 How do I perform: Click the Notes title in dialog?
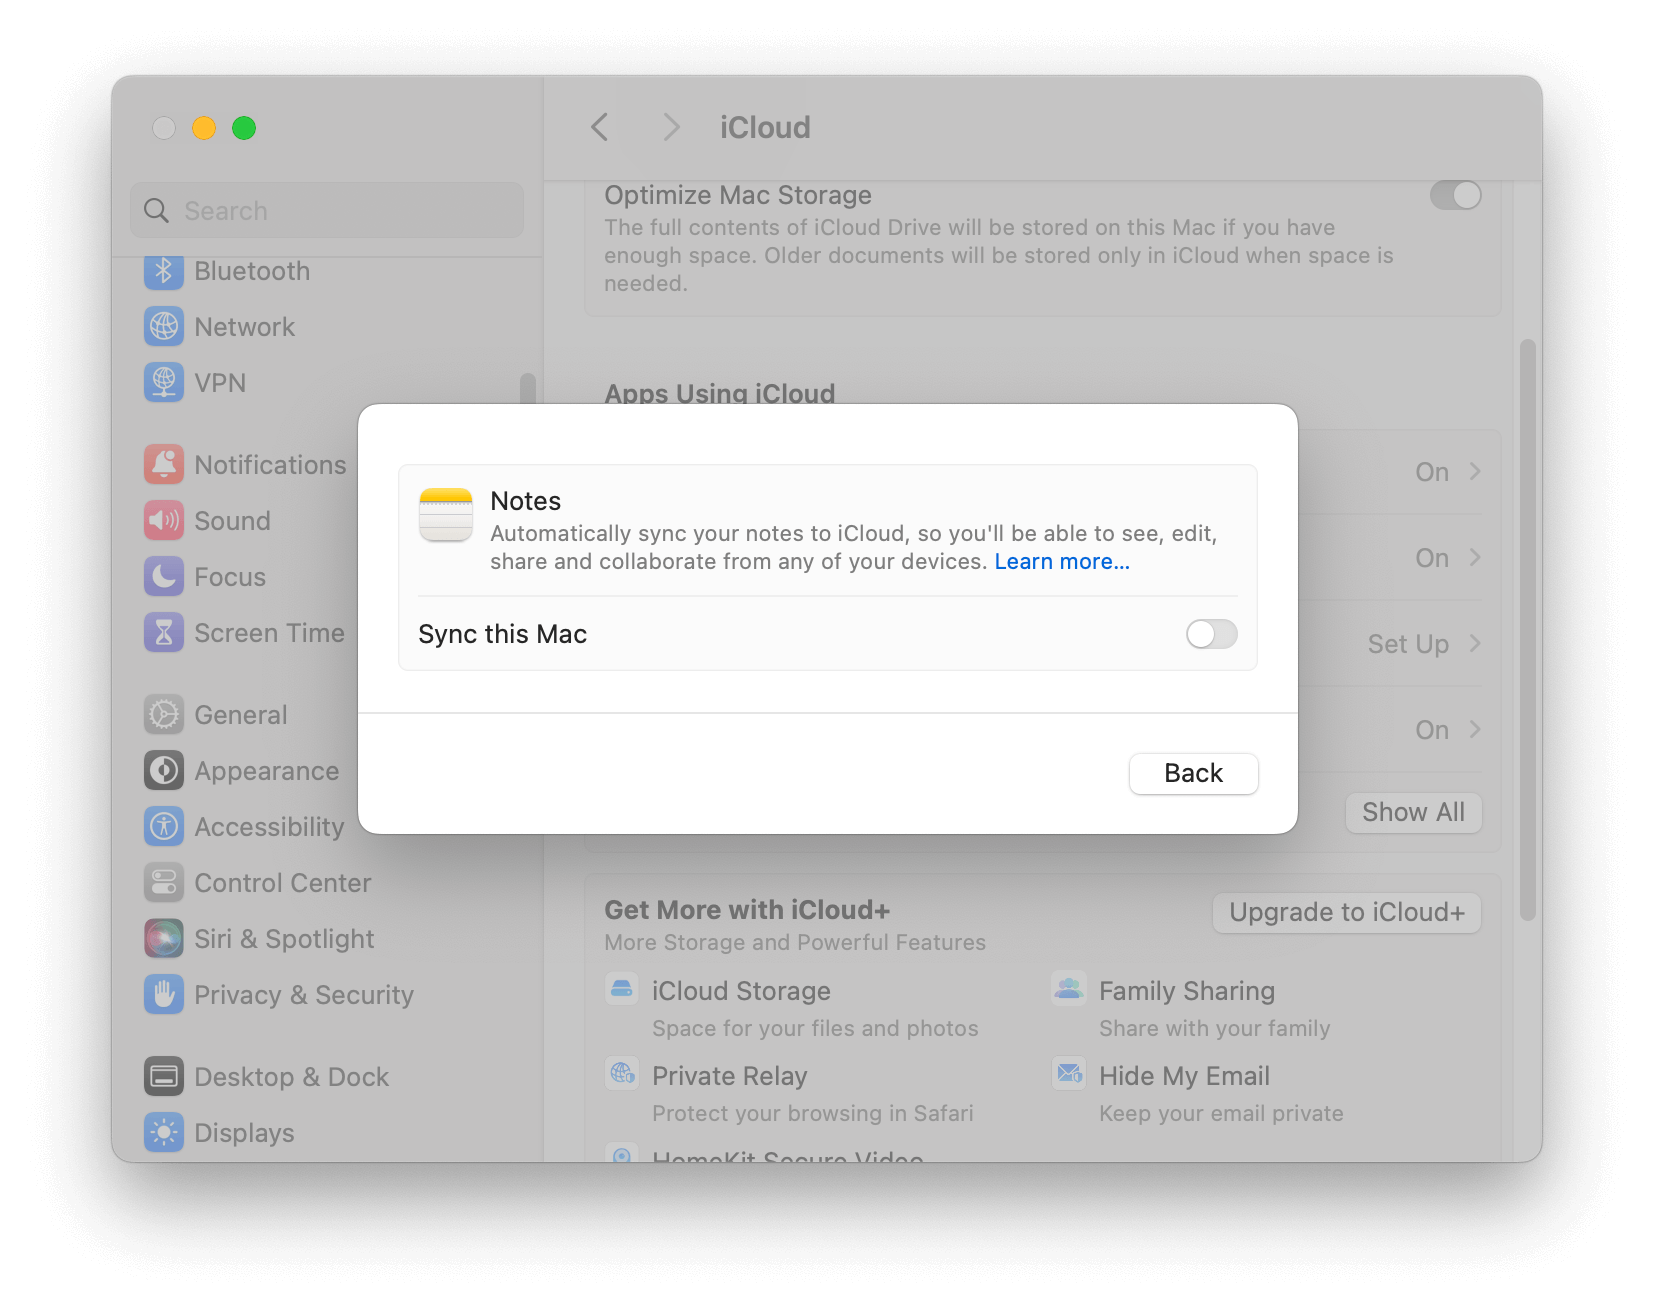coord(526,501)
